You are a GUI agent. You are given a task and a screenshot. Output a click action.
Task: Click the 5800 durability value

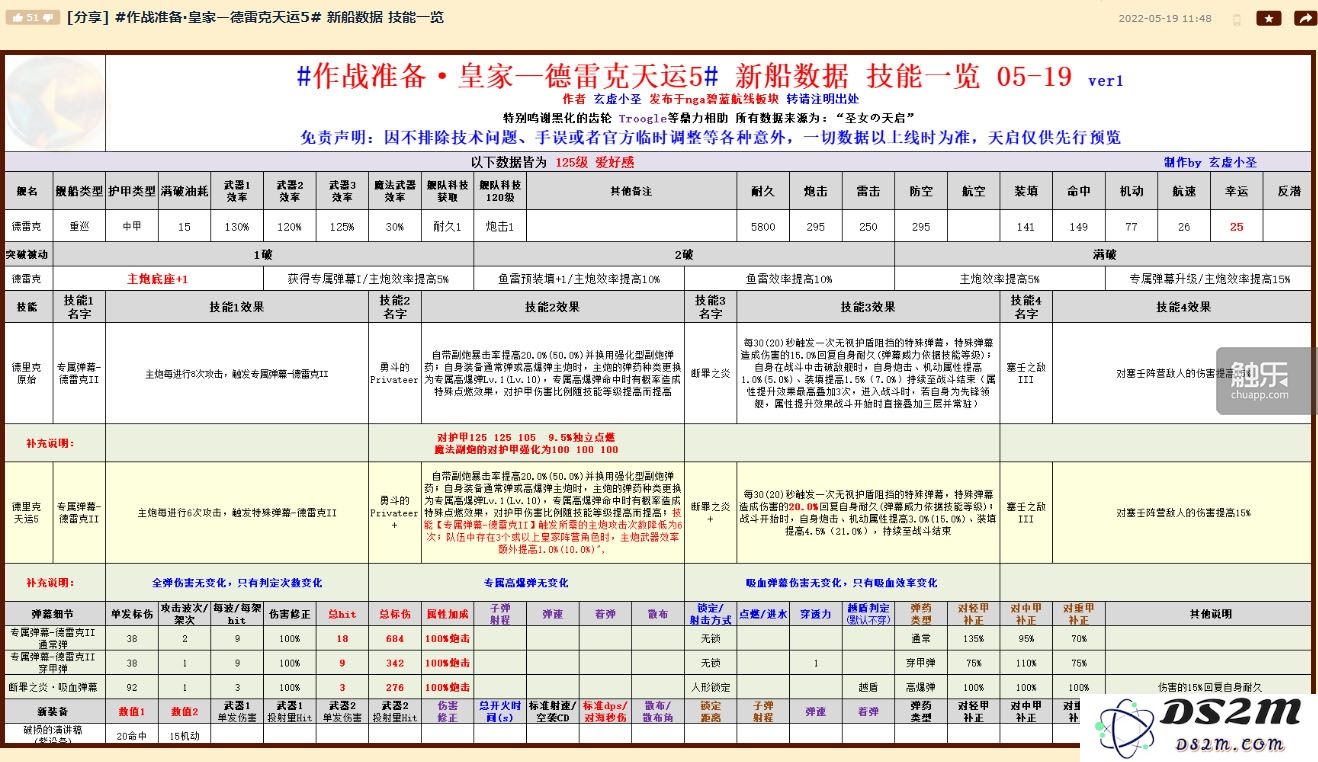pos(763,227)
